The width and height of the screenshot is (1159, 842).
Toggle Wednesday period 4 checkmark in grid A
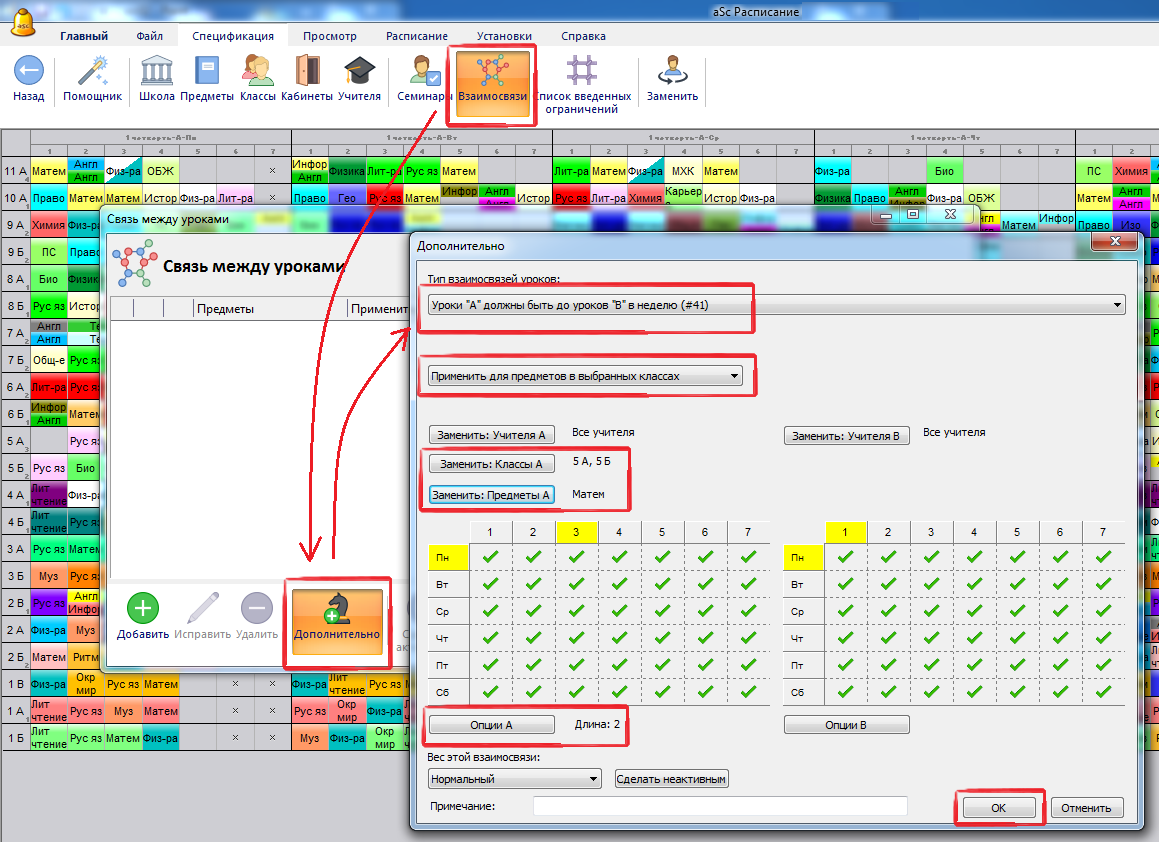pyautogui.click(x=619, y=611)
